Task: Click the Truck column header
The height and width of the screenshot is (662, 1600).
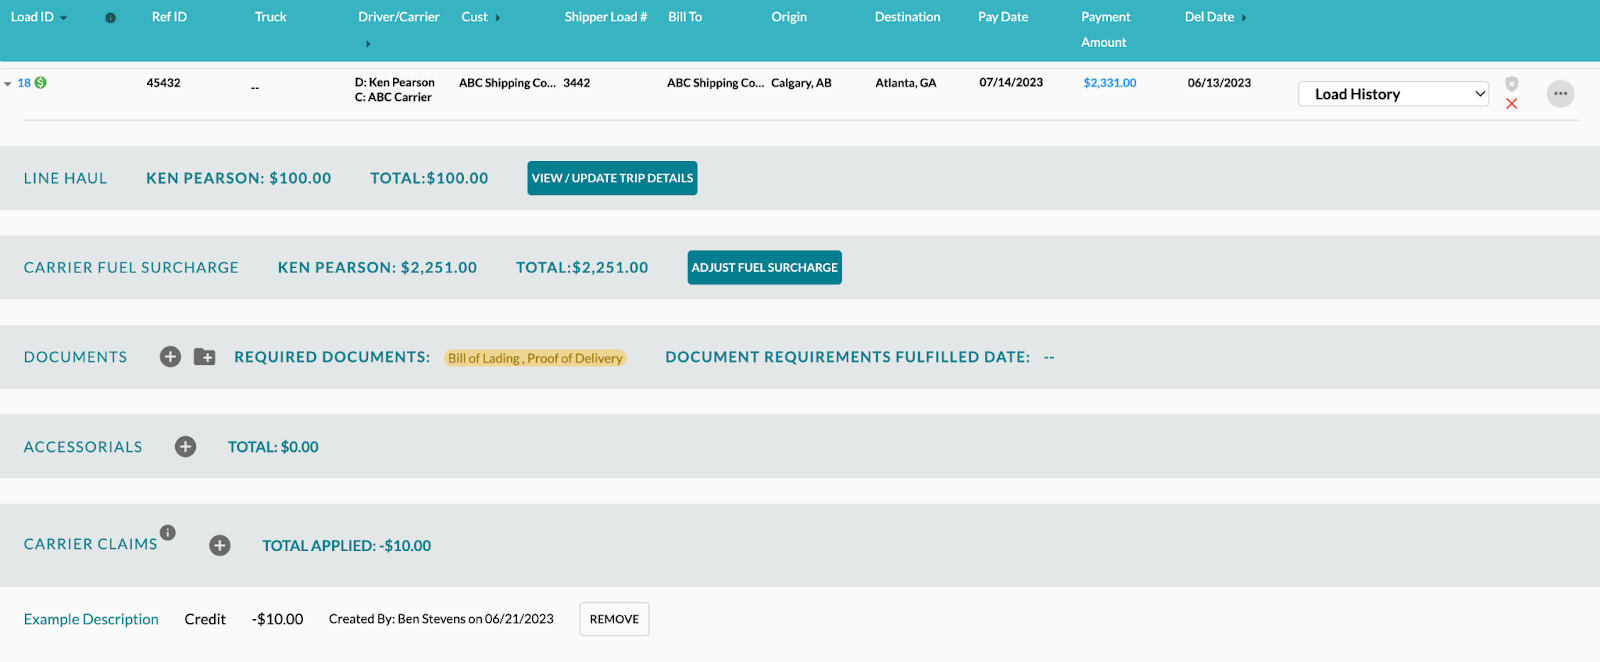Action: [270, 17]
